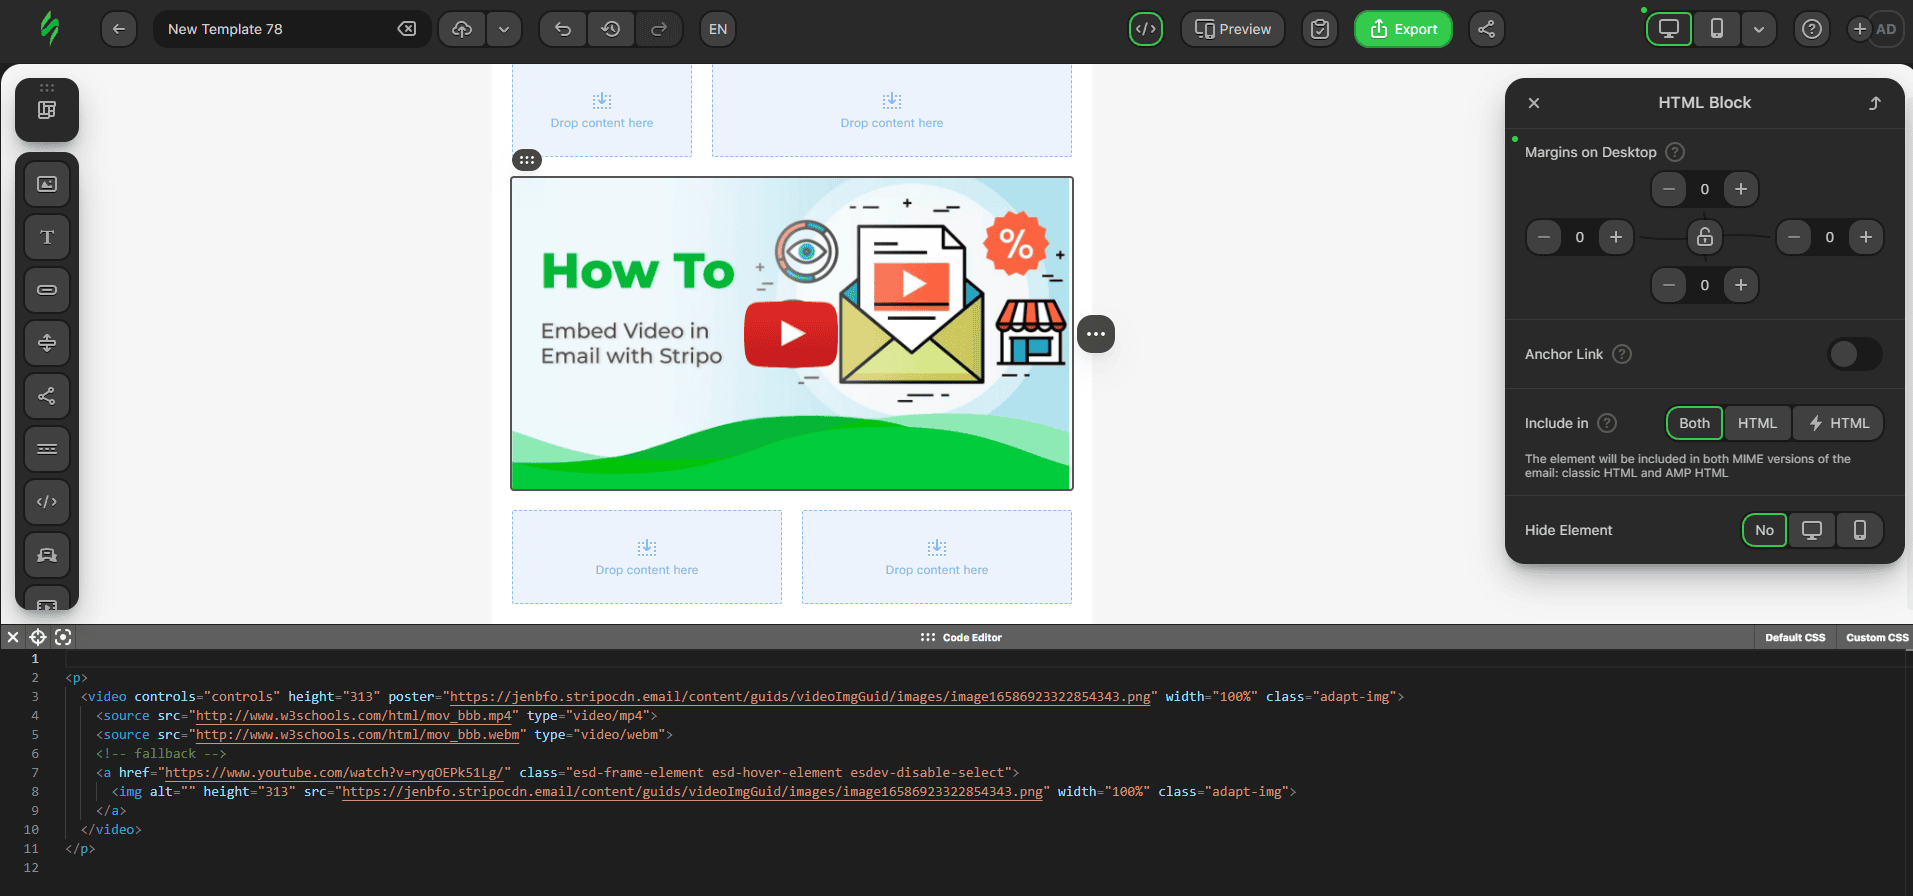Select 'Both' in Include in options
Viewport: 1913px width, 896px height.
[1694, 423]
